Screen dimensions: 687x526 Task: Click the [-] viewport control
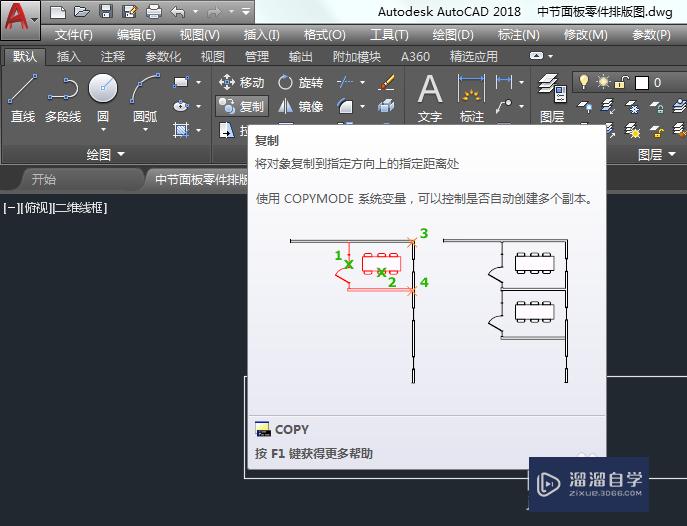pyautogui.click(x=11, y=208)
